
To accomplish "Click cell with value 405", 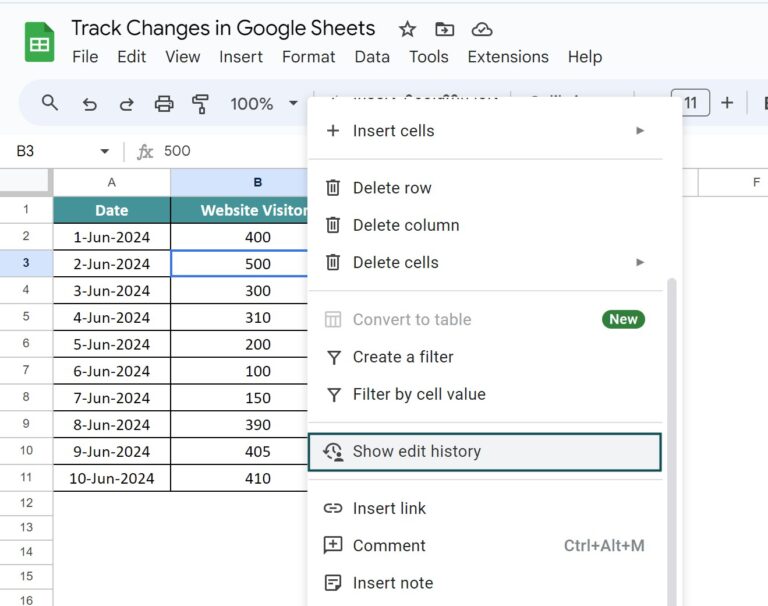I will tap(239, 451).
